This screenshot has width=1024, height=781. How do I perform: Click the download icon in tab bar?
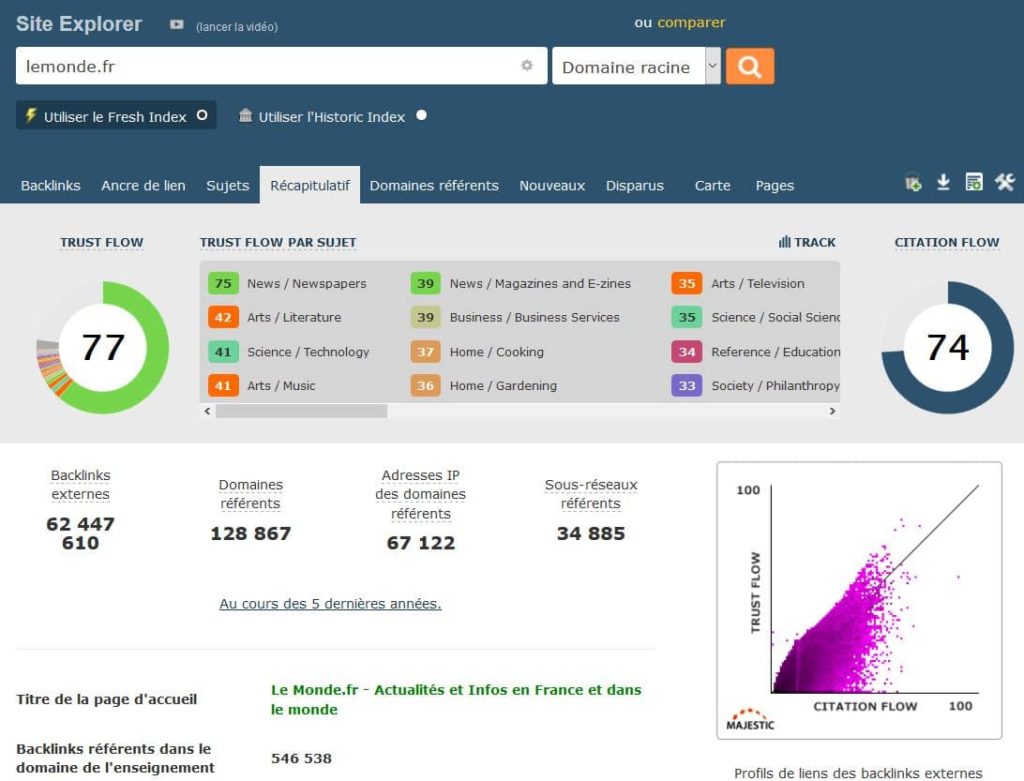(943, 182)
